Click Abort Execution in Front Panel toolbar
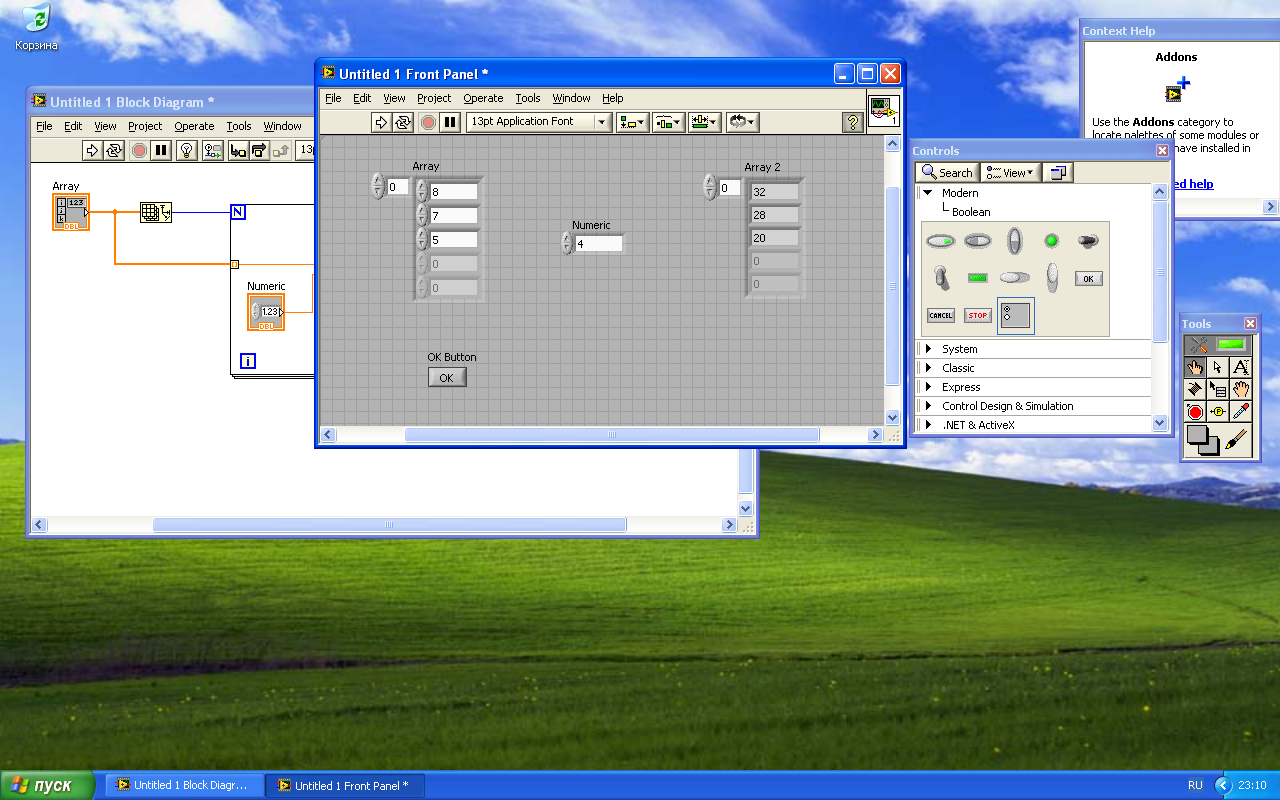Screen dimensions: 1280x800 coord(428,122)
